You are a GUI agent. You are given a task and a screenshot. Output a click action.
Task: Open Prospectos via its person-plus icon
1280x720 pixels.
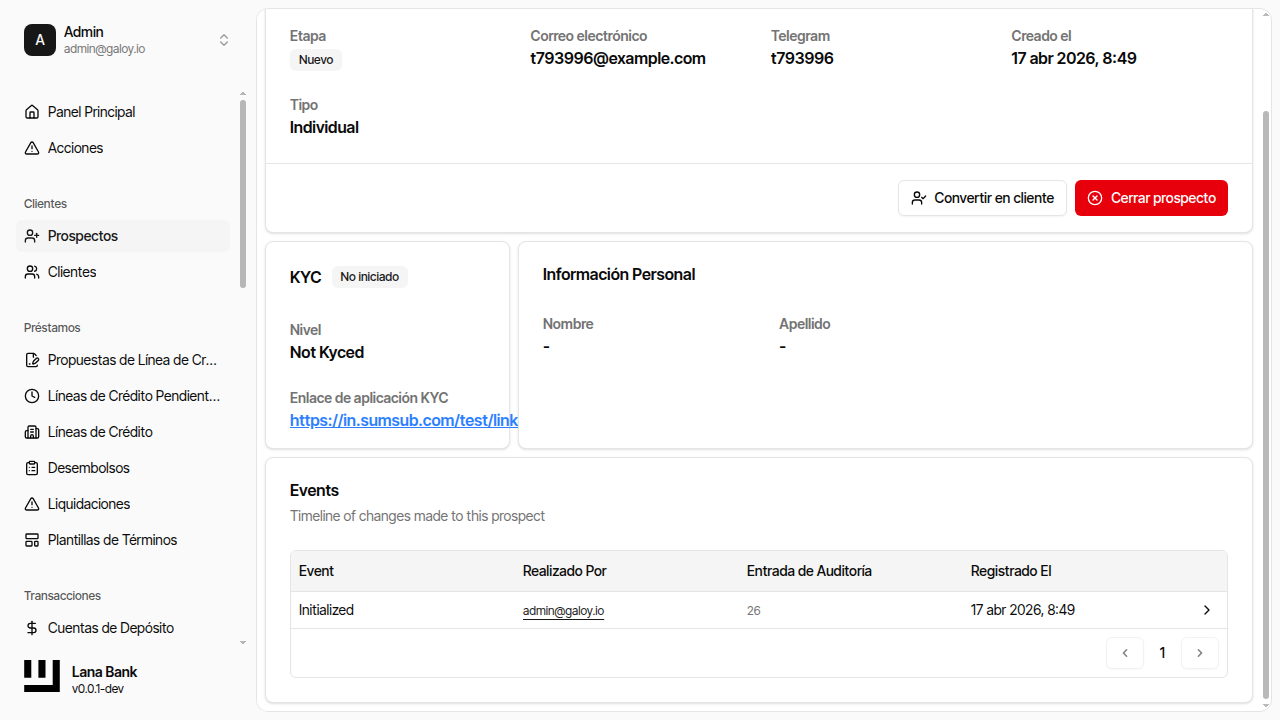click(x=32, y=235)
